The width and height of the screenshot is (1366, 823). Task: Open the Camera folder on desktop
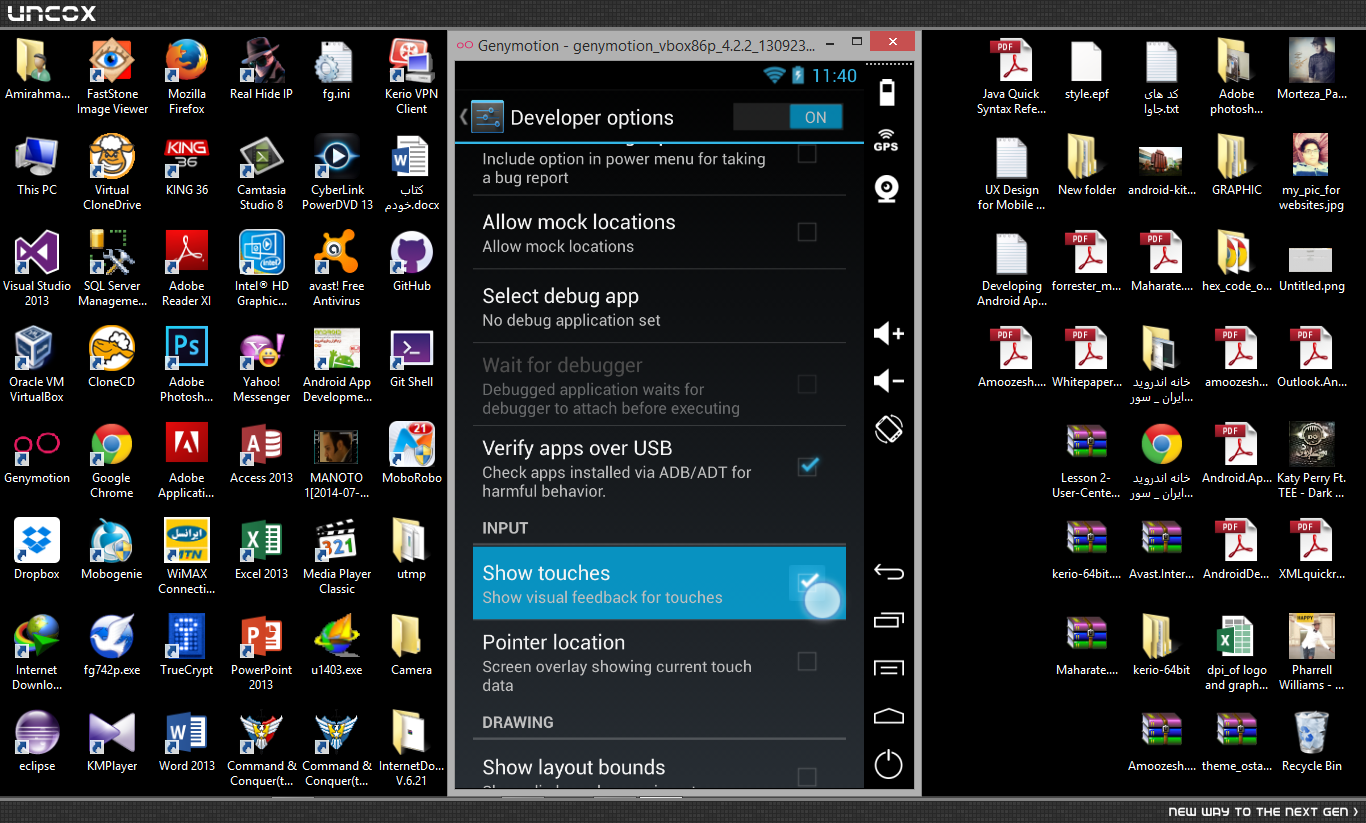click(411, 638)
